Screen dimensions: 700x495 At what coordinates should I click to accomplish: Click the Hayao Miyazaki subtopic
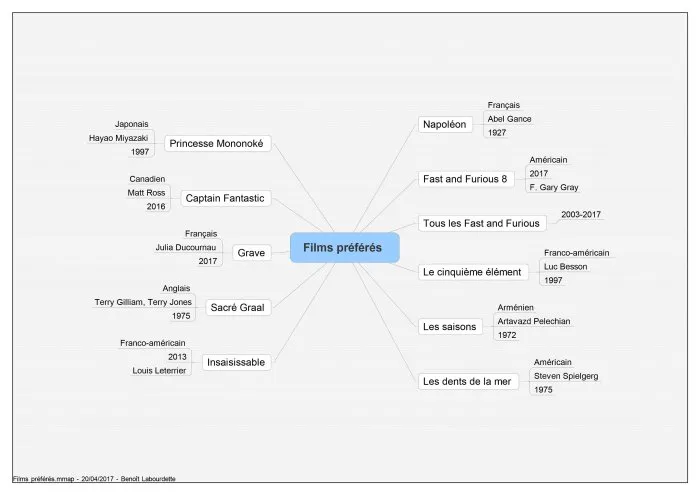point(118,138)
